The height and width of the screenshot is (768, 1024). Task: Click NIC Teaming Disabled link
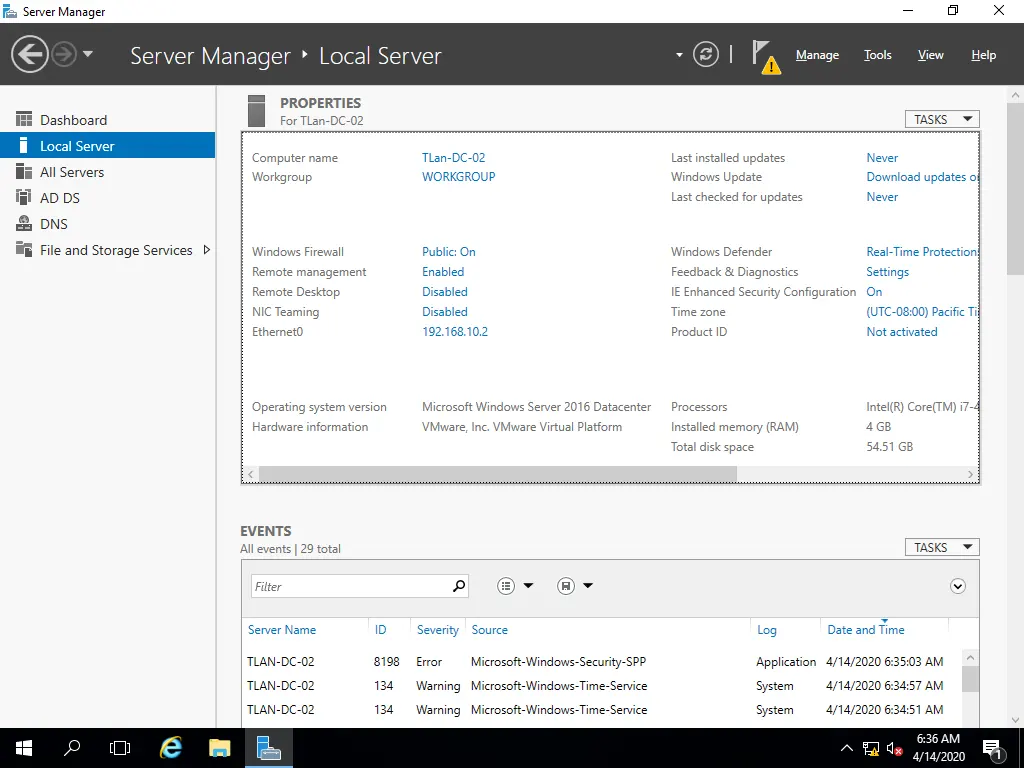445,312
